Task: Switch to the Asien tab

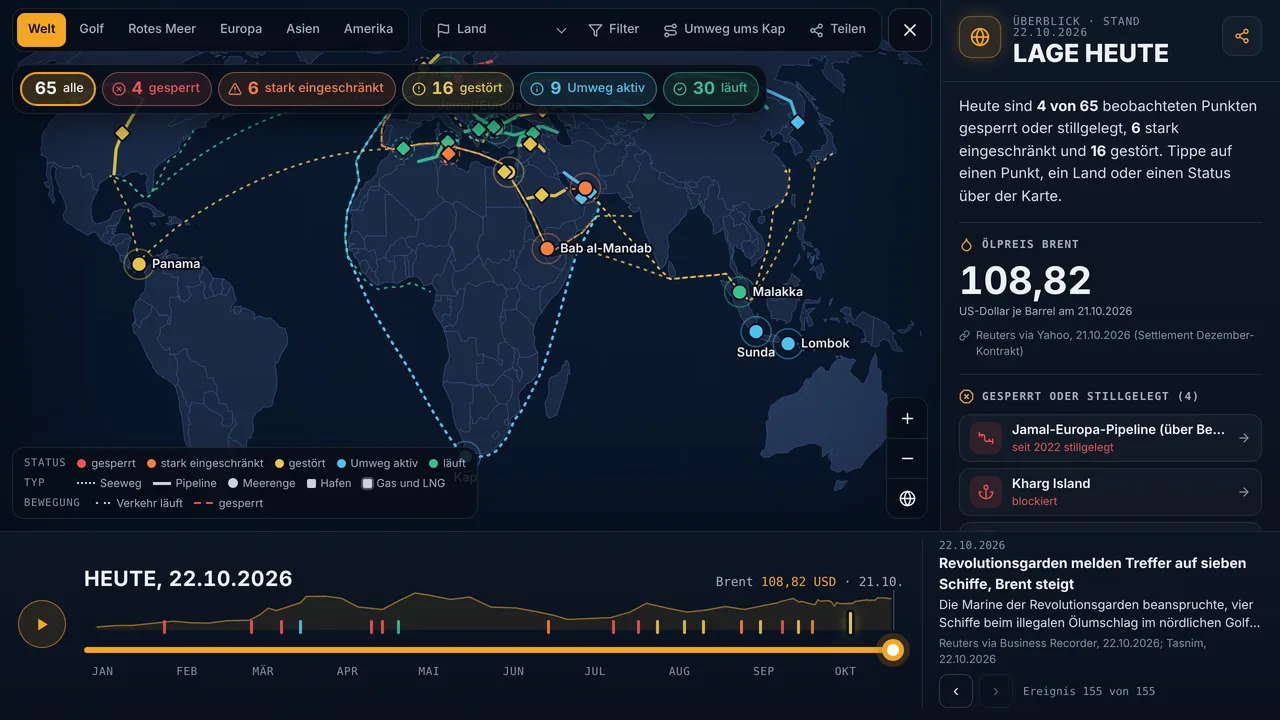Action: click(303, 29)
